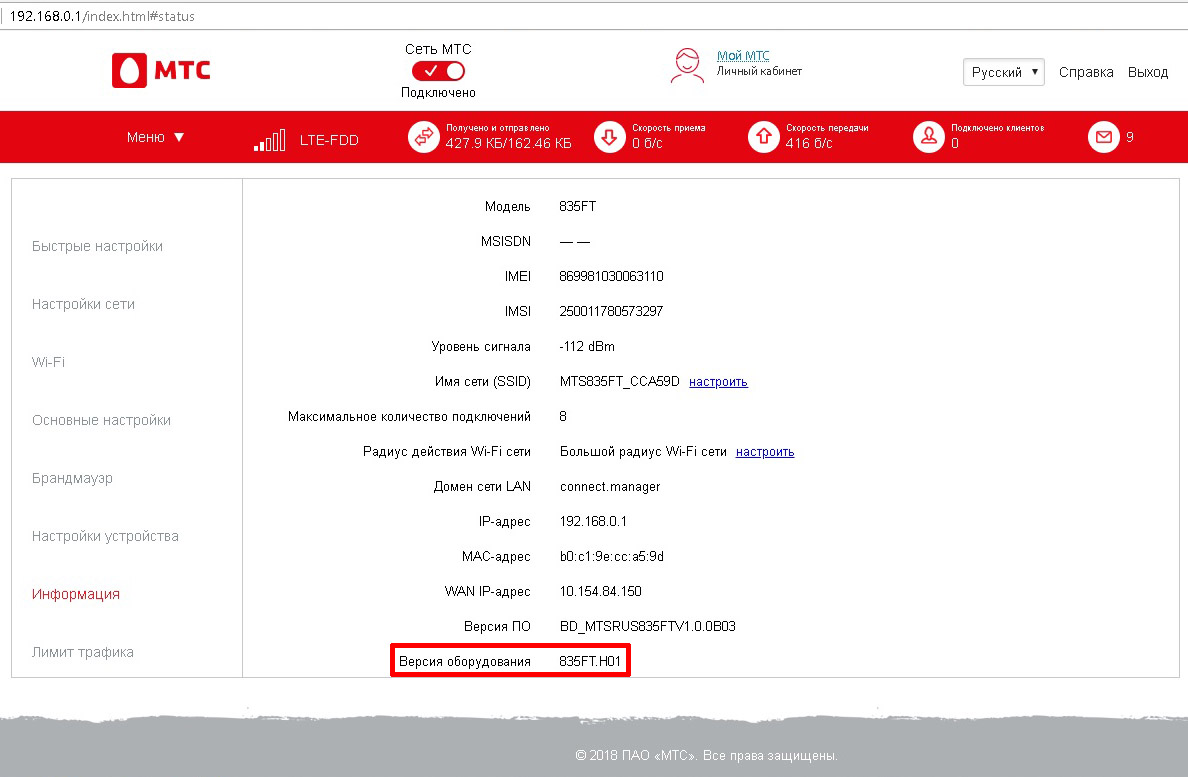The width and height of the screenshot is (1188, 777).
Task: Expand the Меню dropdown
Action: tap(155, 137)
